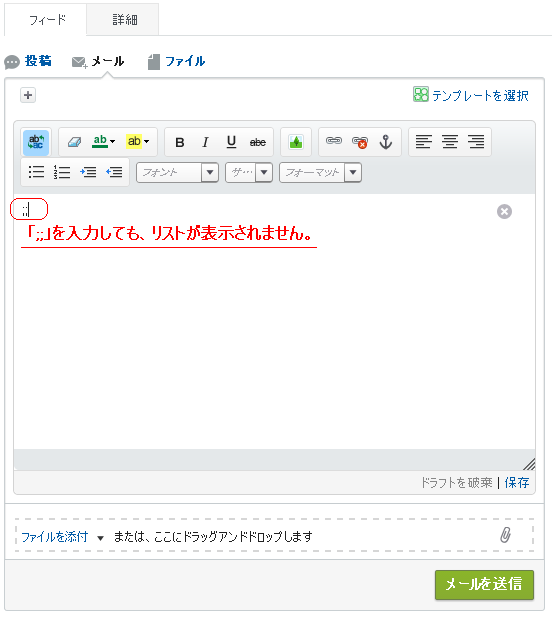
Task: Open the フォント font dropdown
Action: pos(177,172)
